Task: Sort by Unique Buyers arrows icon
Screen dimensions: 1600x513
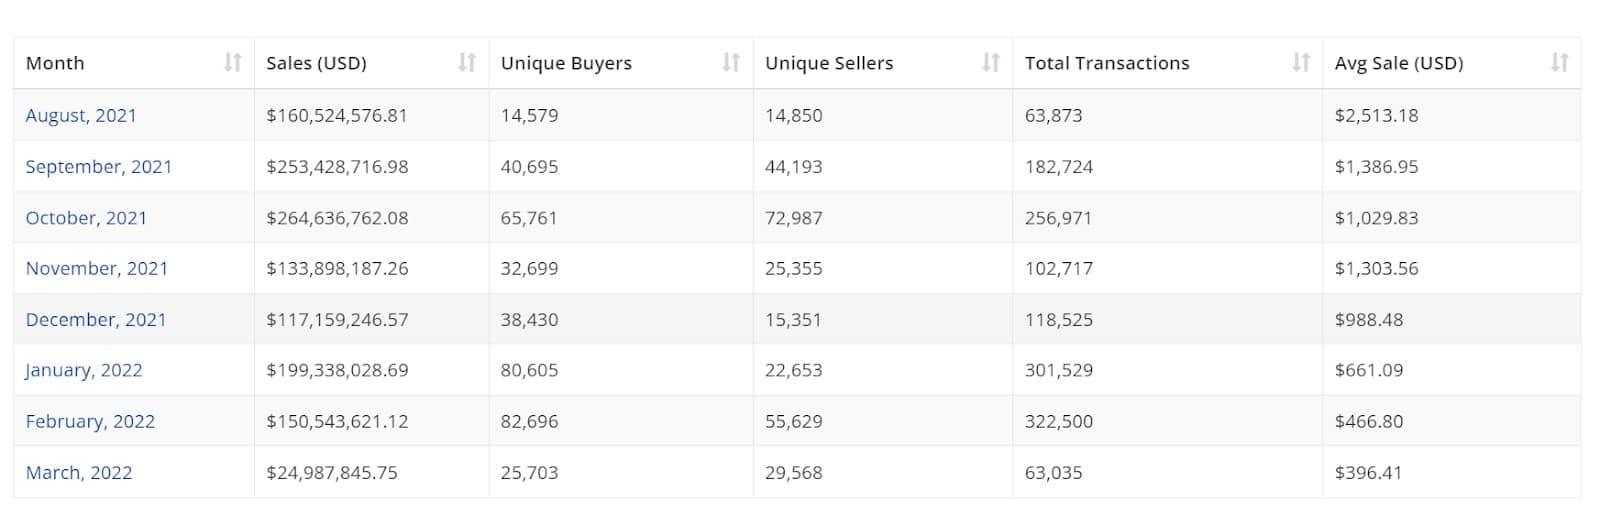Action: click(731, 63)
